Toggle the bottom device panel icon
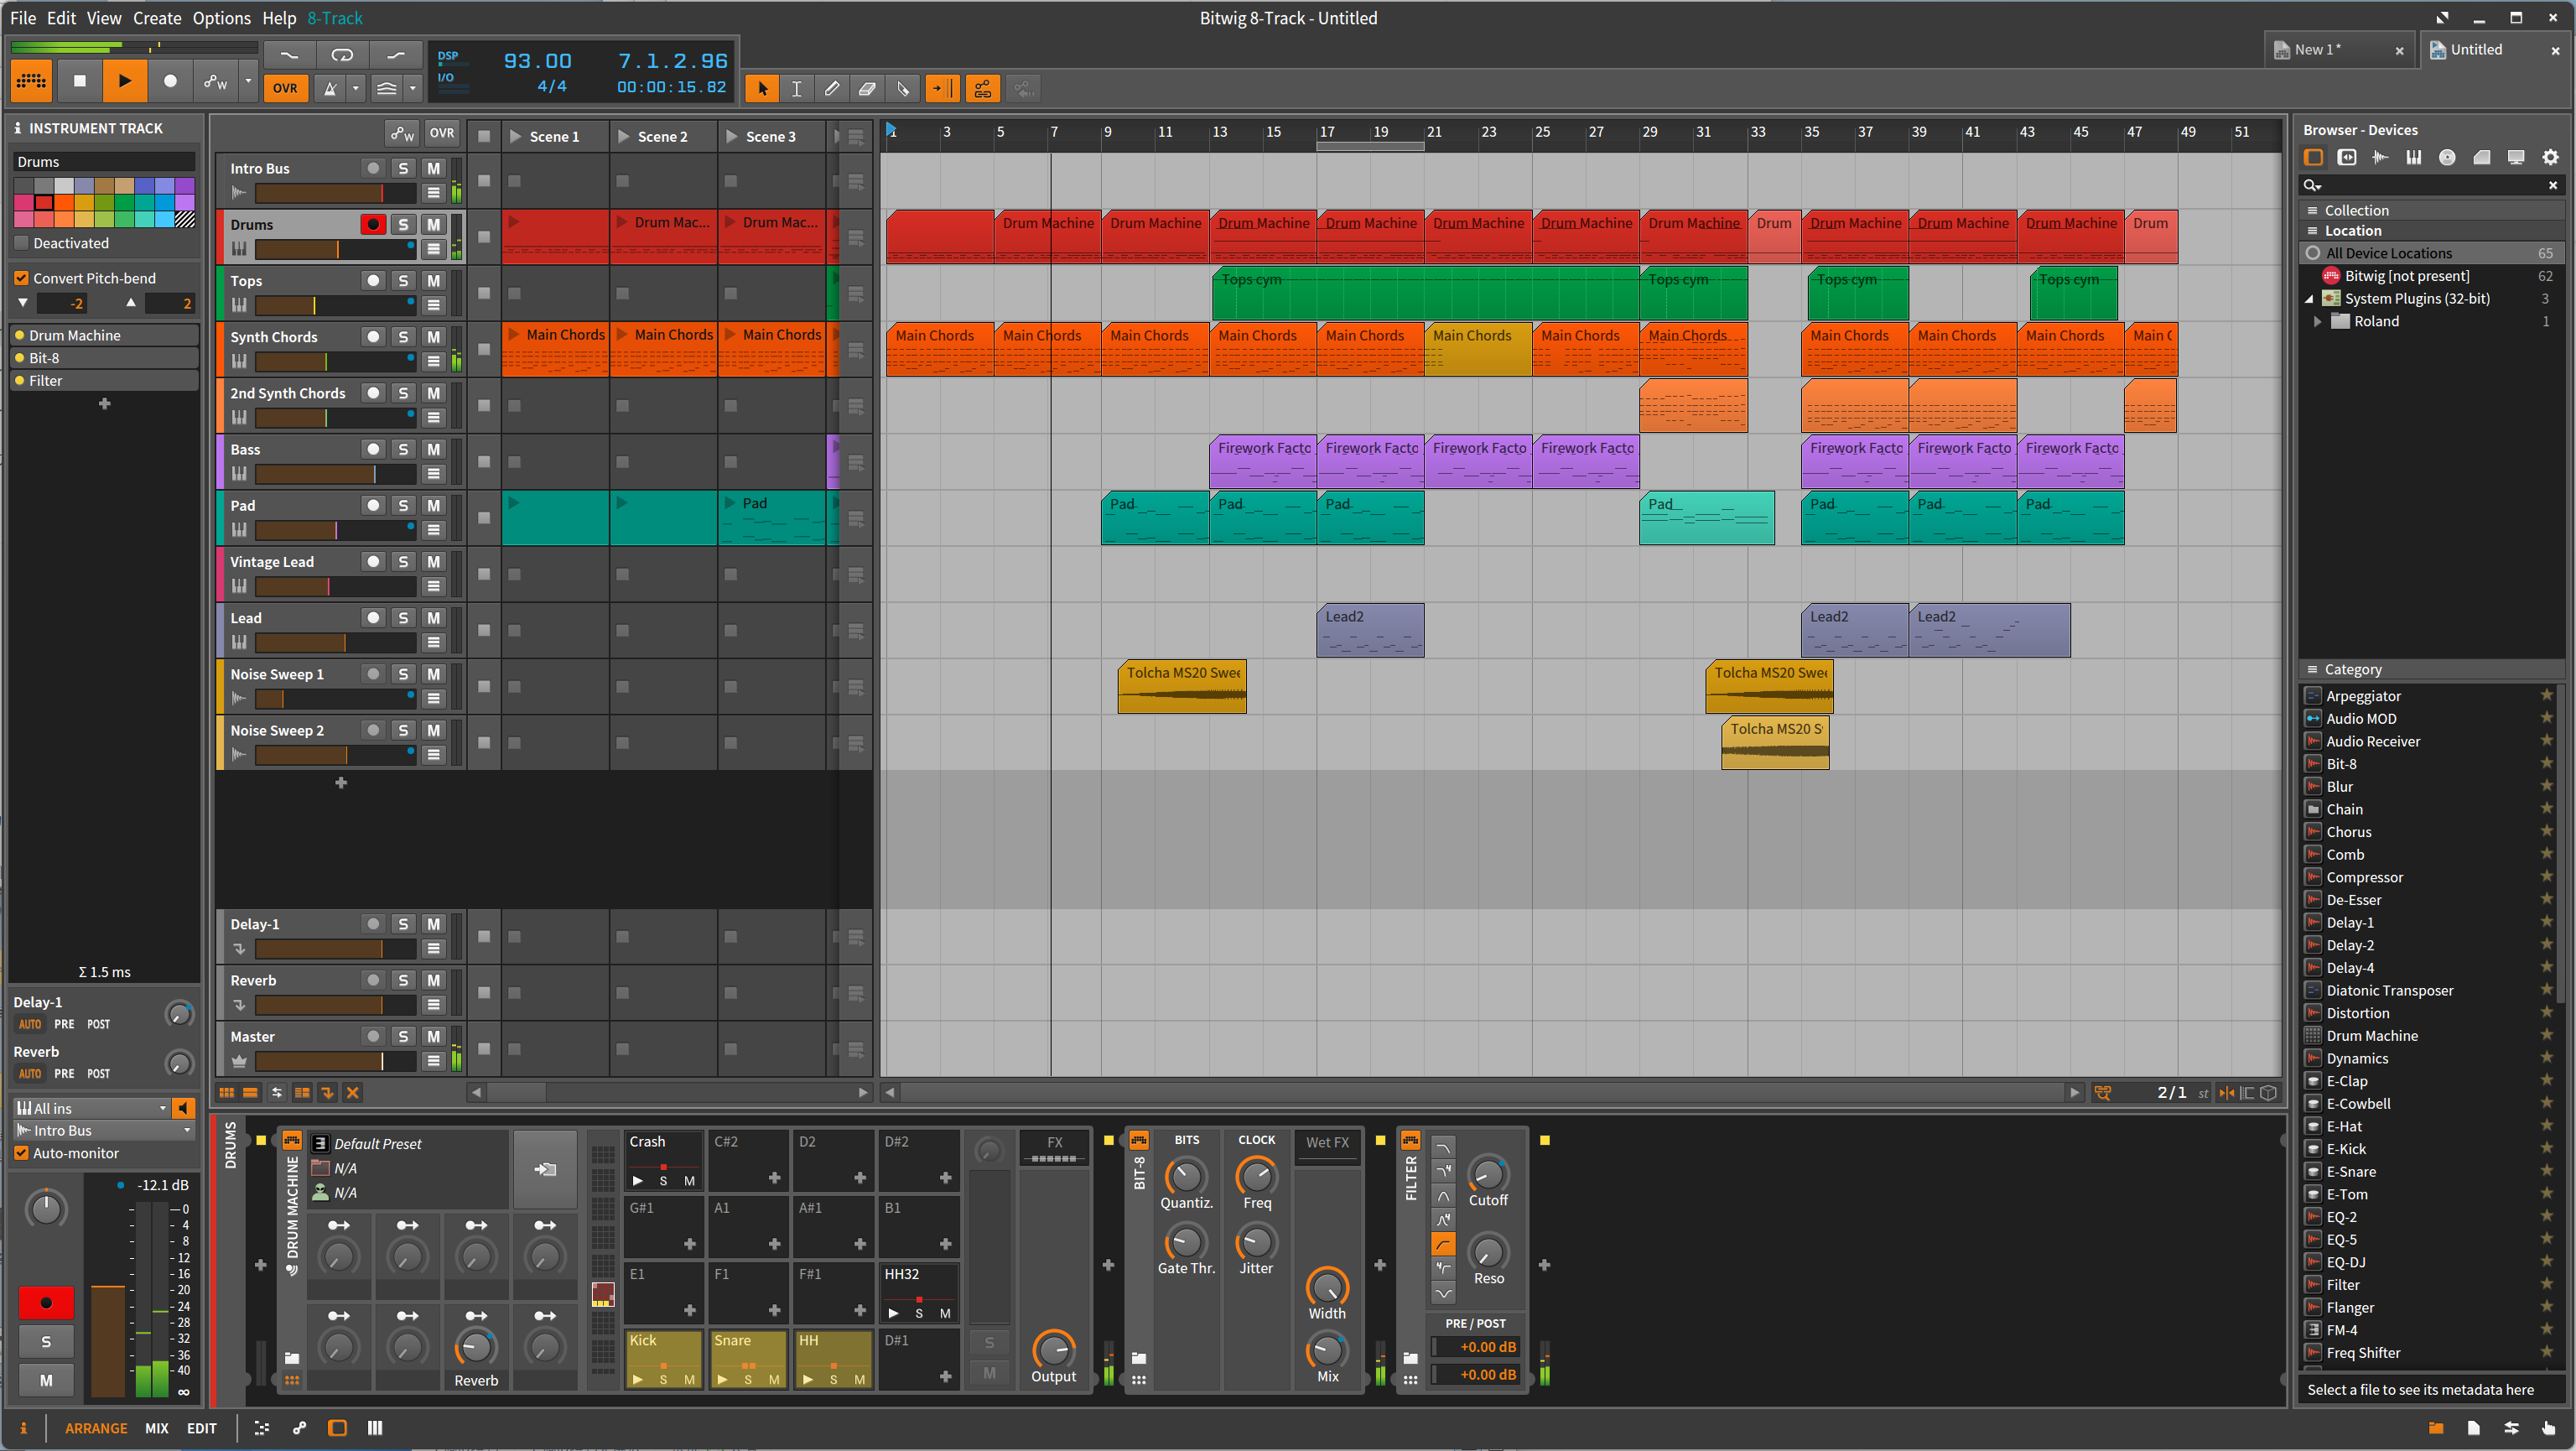The height and width of the screenshot is (1451, 2576). point(338,1428)
